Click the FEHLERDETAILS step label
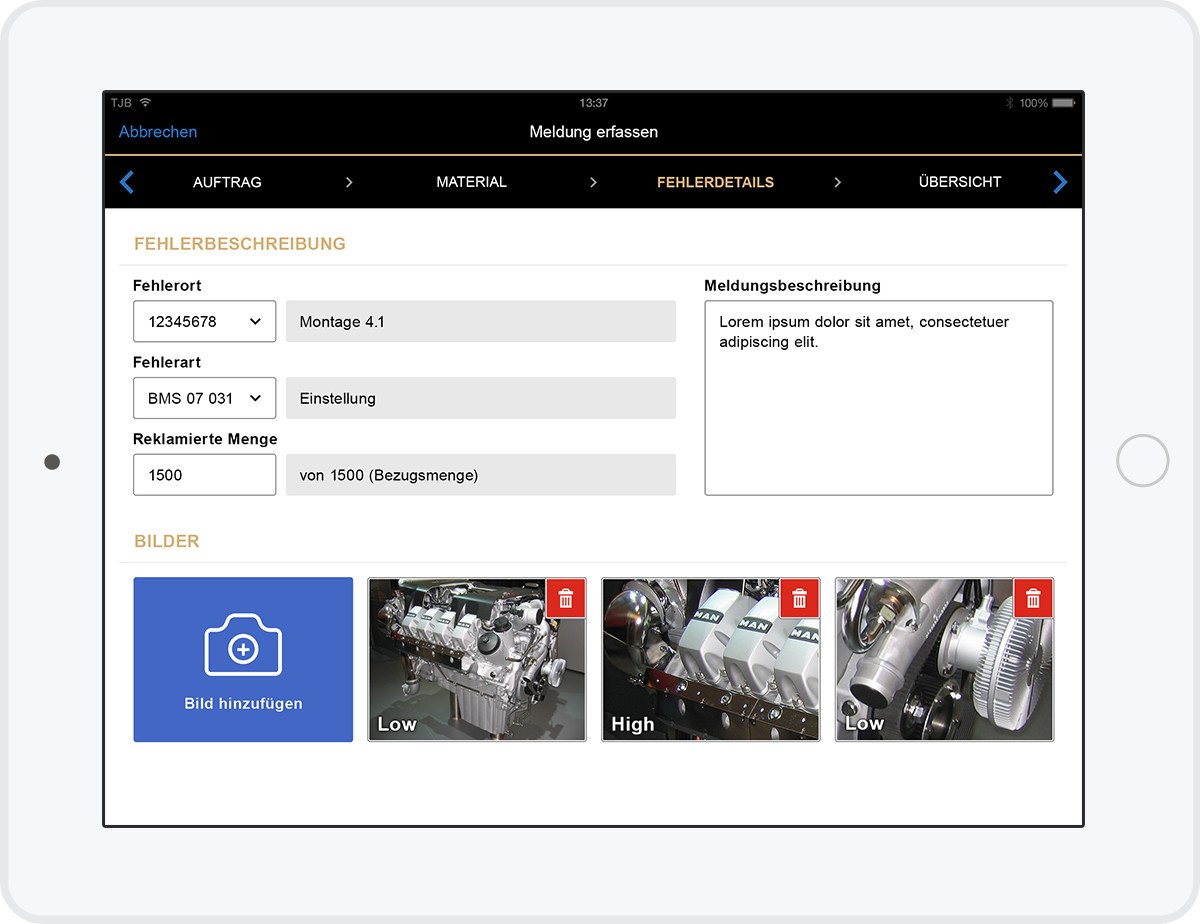1200x924 pixels. tap(715, 182)
